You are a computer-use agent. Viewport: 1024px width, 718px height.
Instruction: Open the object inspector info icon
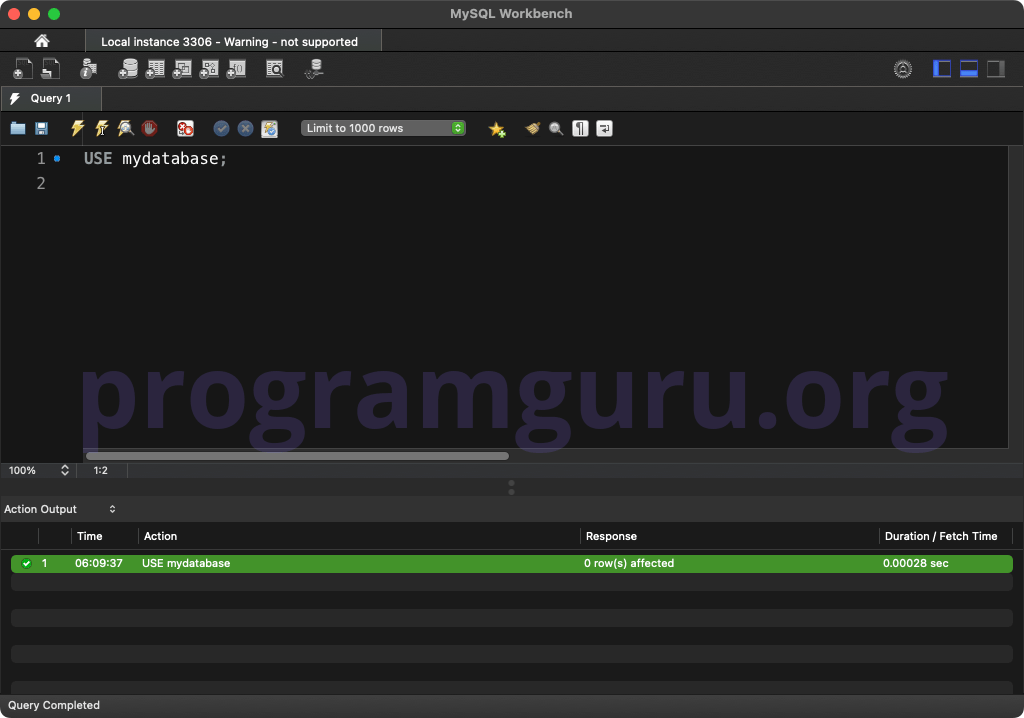88,69
